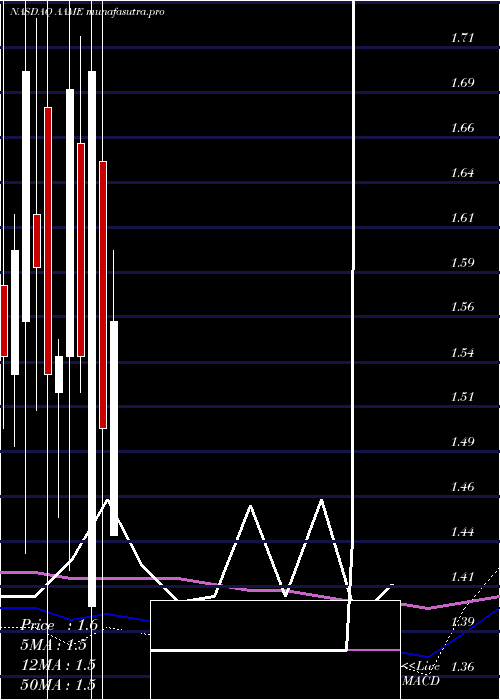The height and width of the screenshot is (700, 500).
Task: Click the 'Price : 1.6' legend entry
Action: 59,625
